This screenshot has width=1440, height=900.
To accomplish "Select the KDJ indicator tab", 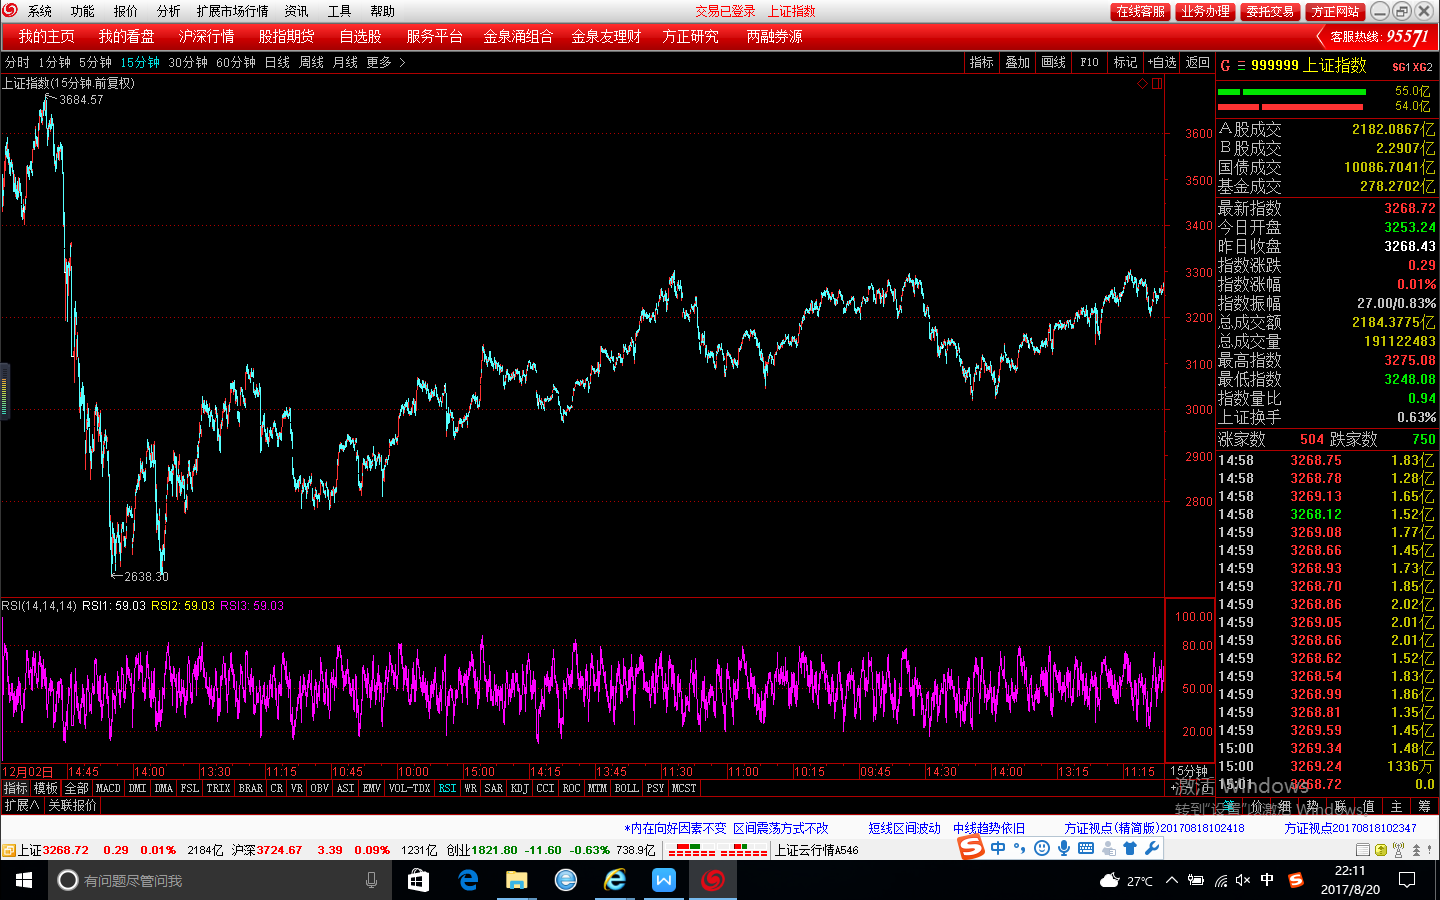I will pyautogui.click(x=519, y=788).
